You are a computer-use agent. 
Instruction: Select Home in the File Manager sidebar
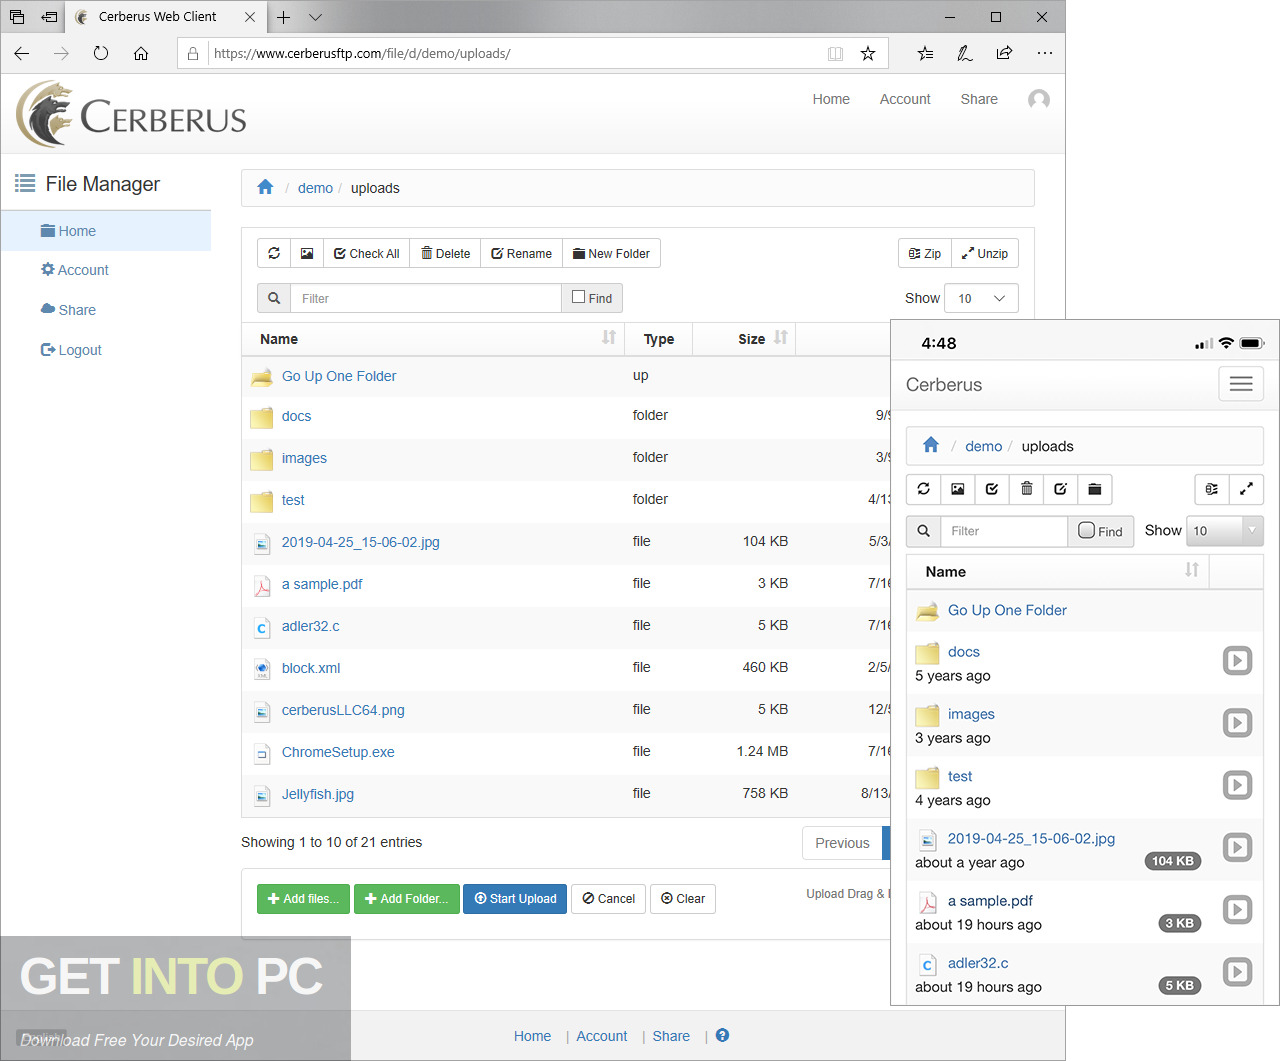point(105,231)
